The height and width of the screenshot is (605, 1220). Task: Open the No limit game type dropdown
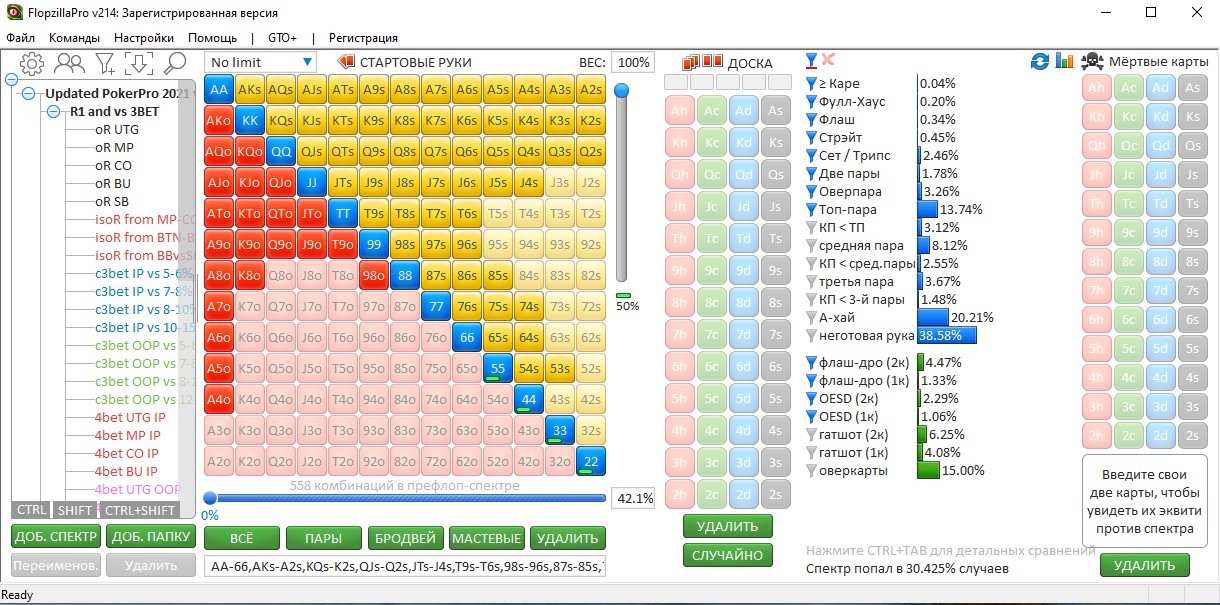pos(260,63)
